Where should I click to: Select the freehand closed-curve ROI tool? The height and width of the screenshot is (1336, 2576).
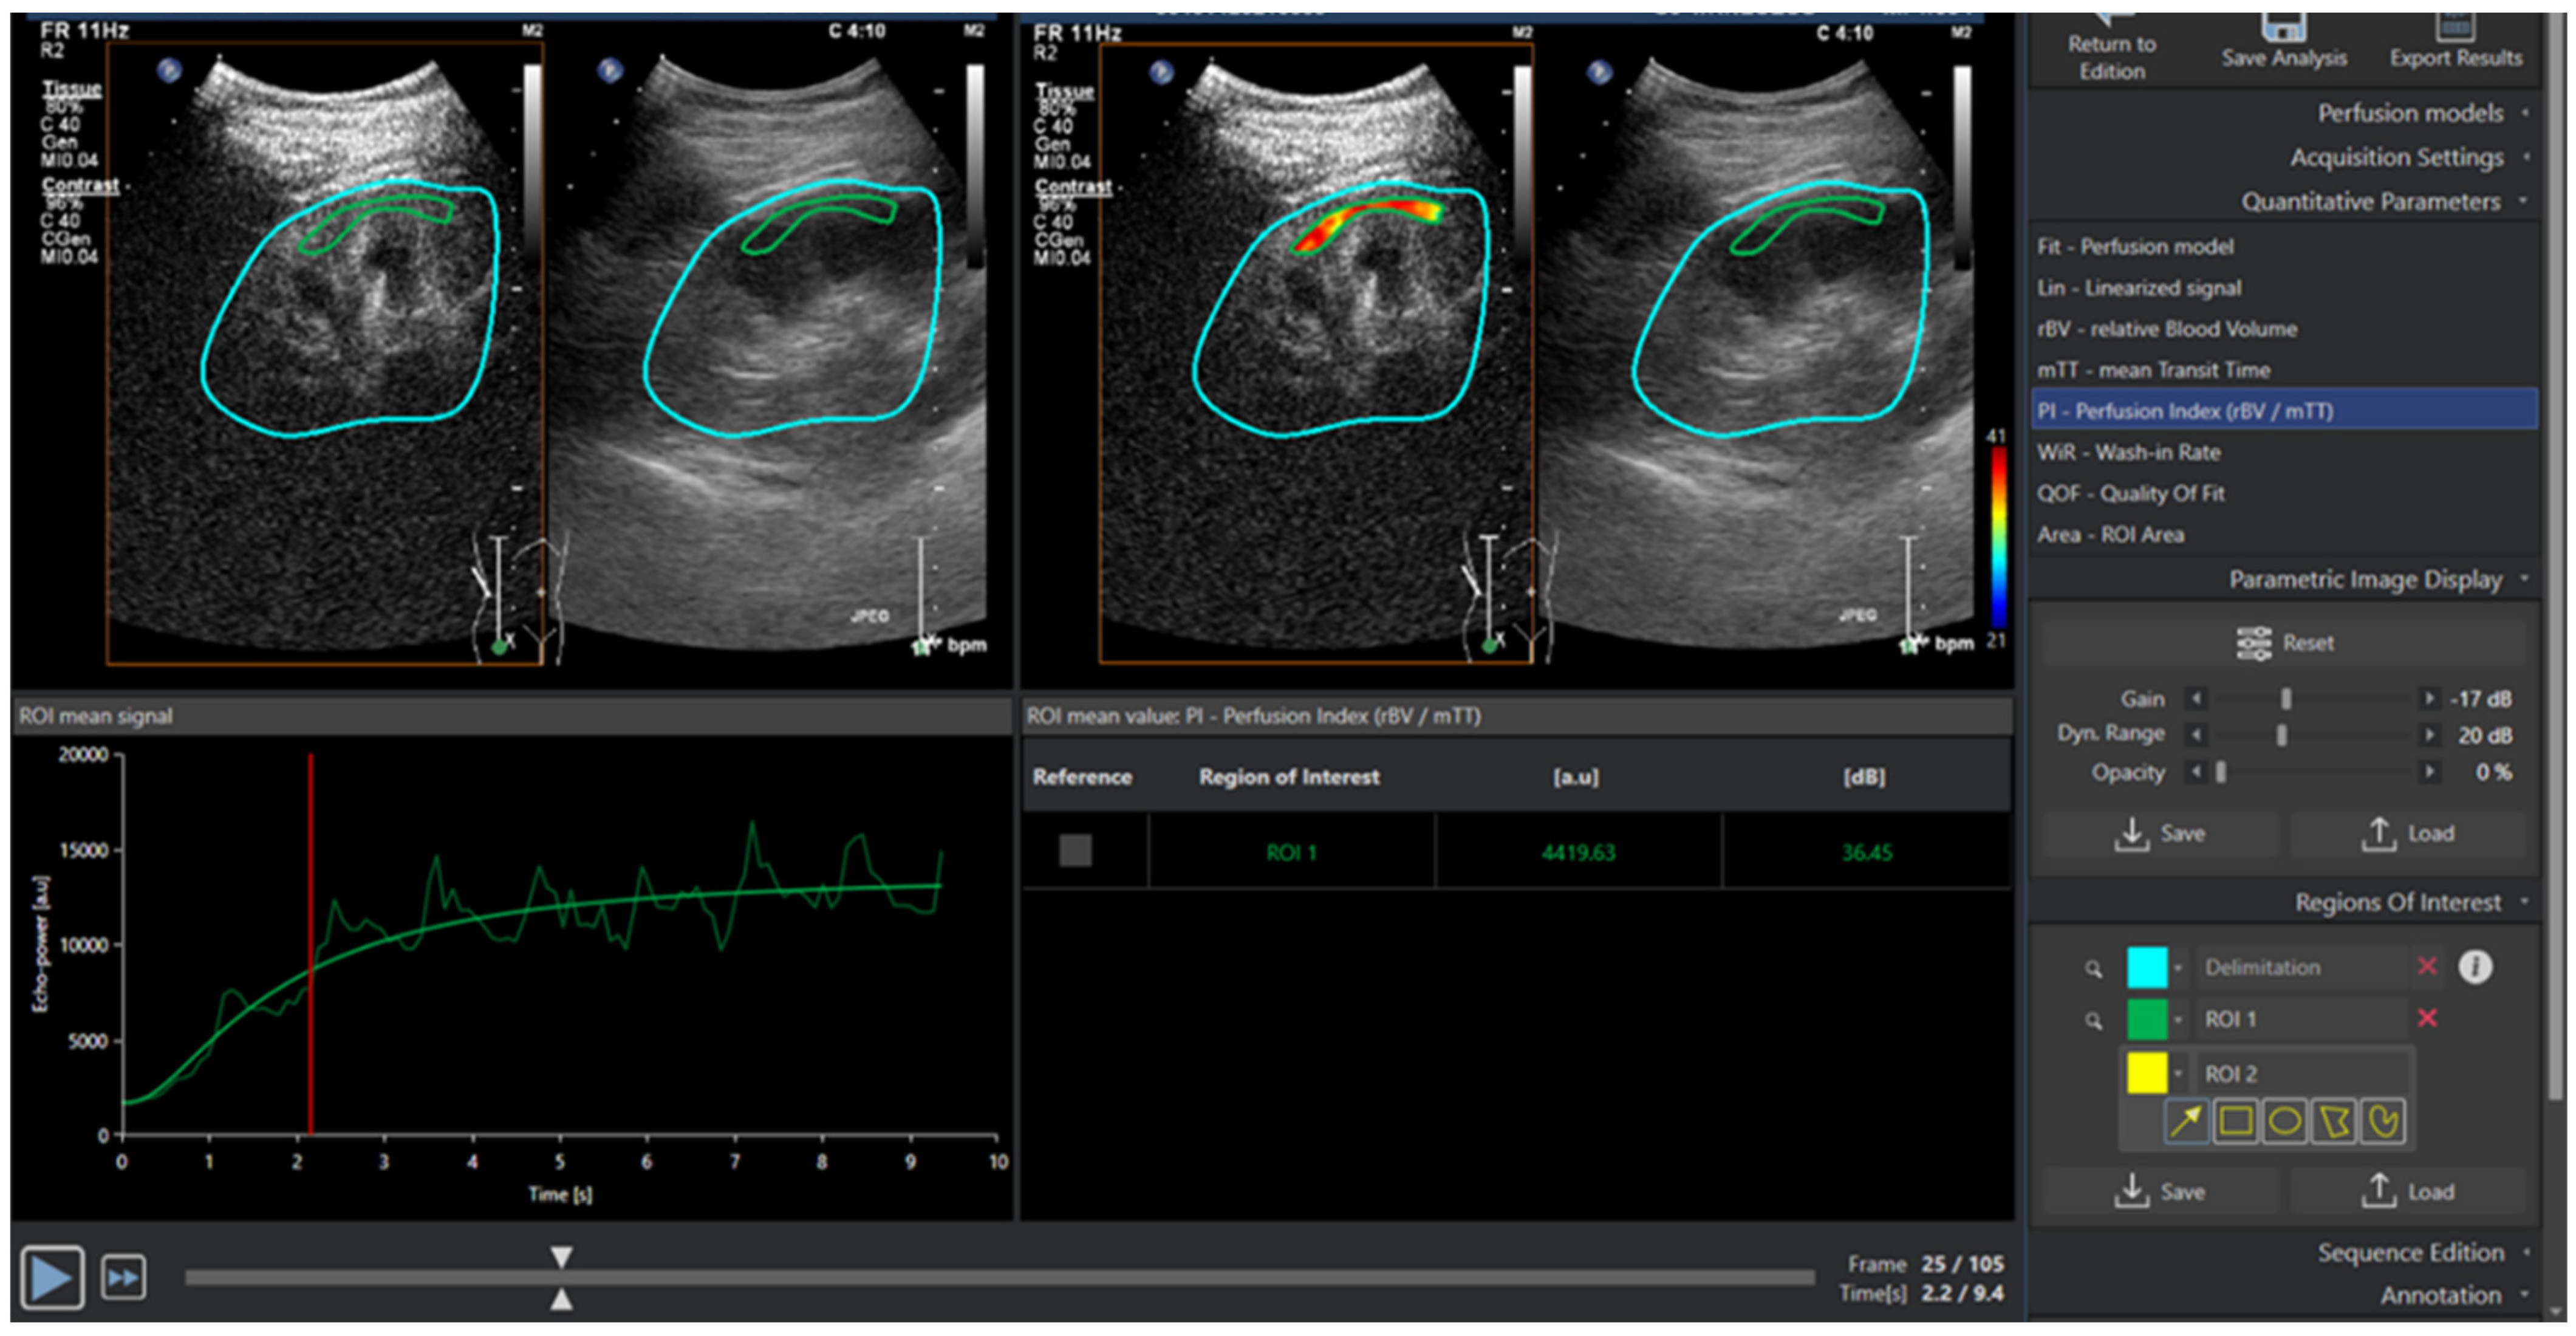tap(2383, 1121)
